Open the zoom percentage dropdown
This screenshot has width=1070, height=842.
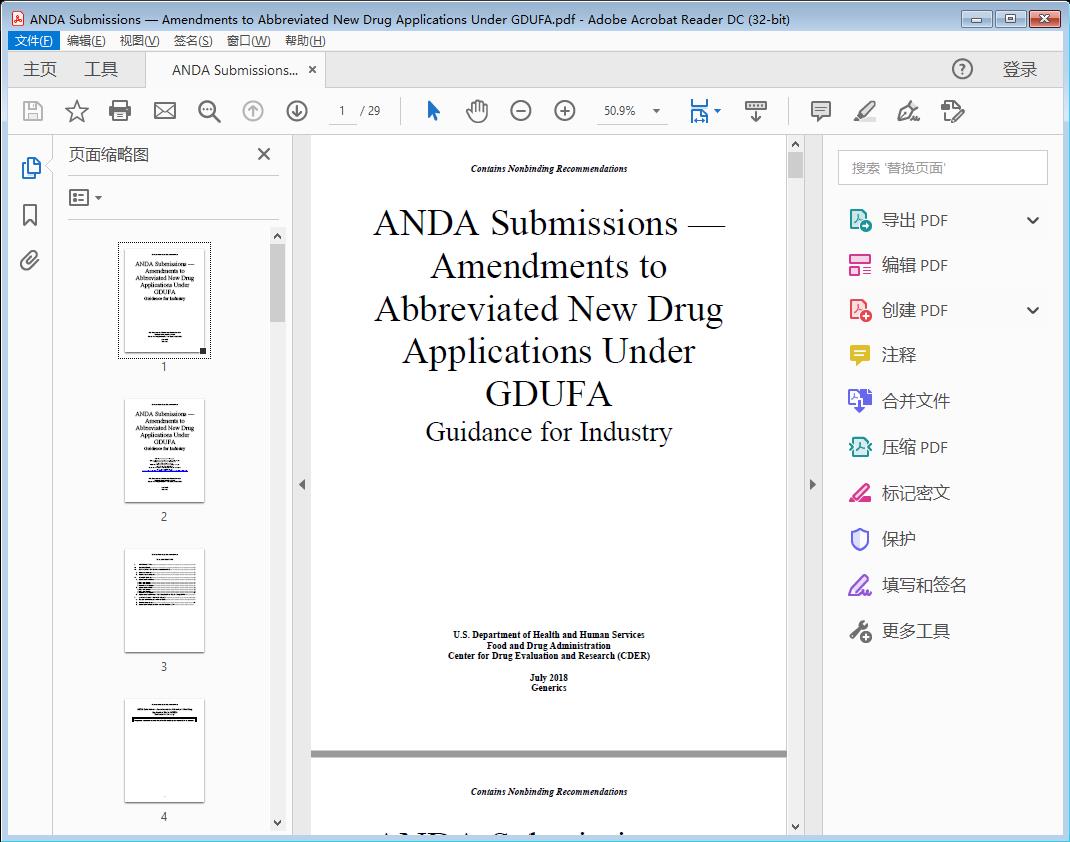click(x=655, y=111)
